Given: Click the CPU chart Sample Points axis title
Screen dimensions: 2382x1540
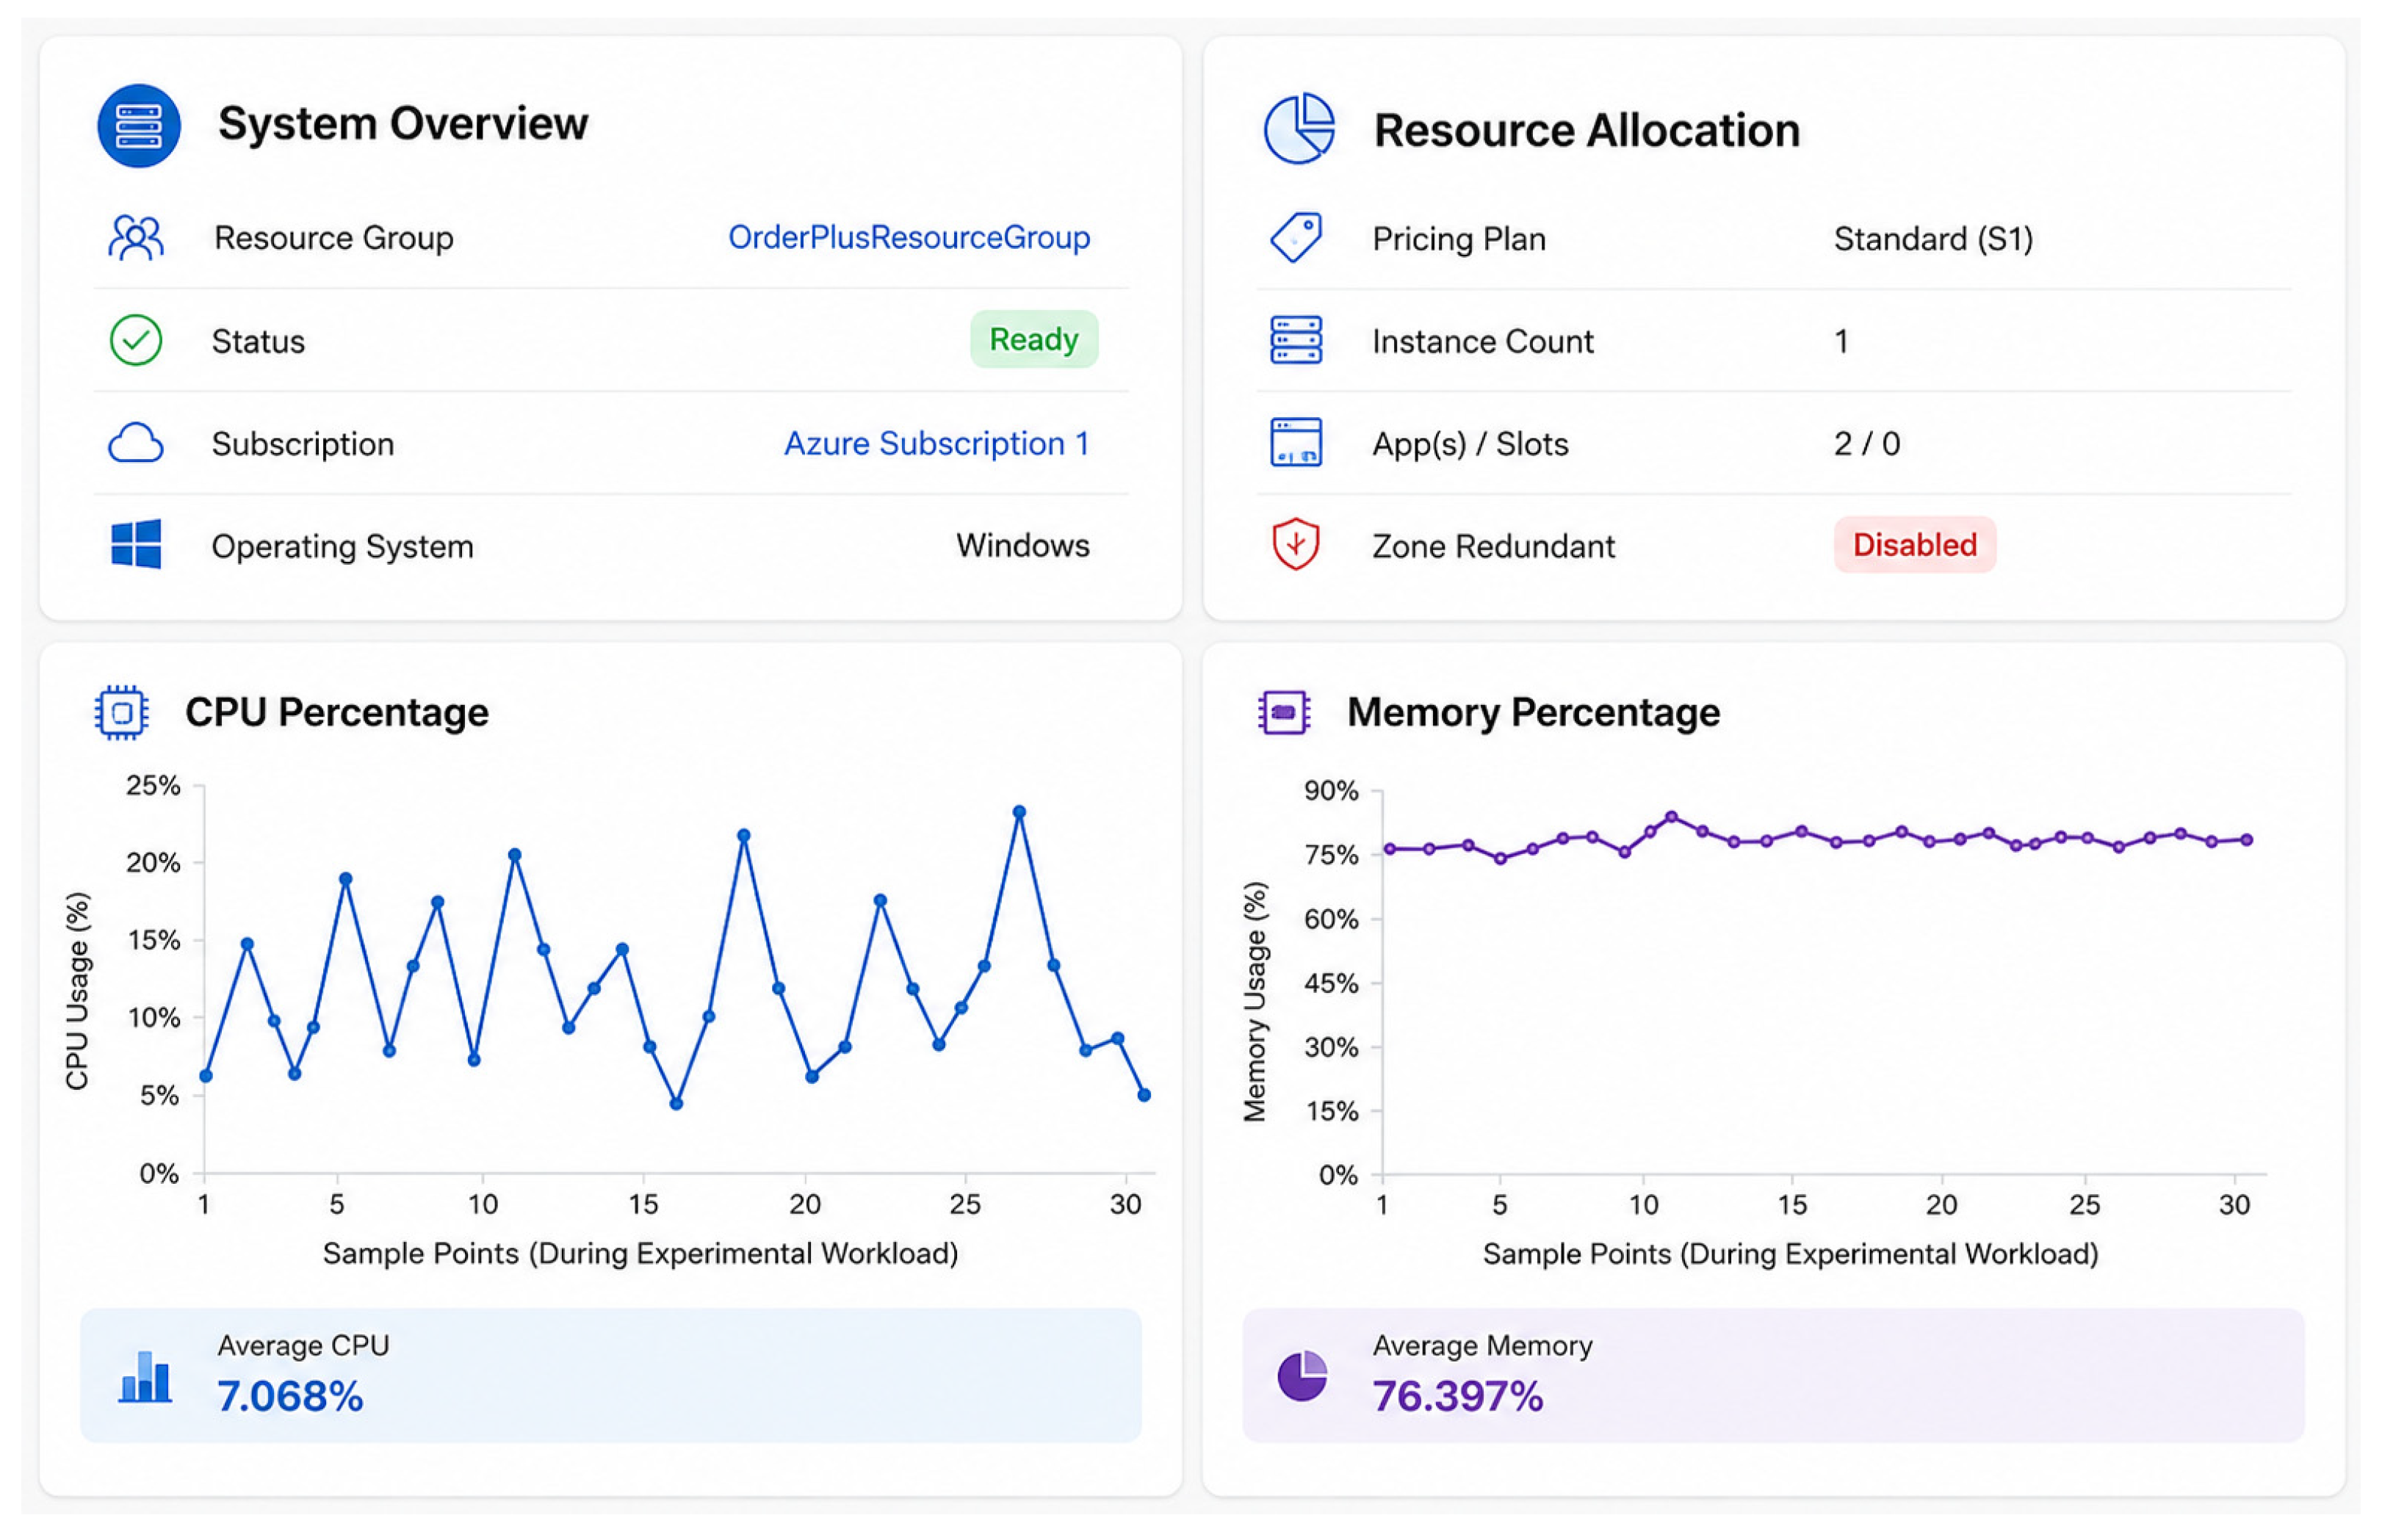Looking at the screenshot, I should tap(640, 1254).
